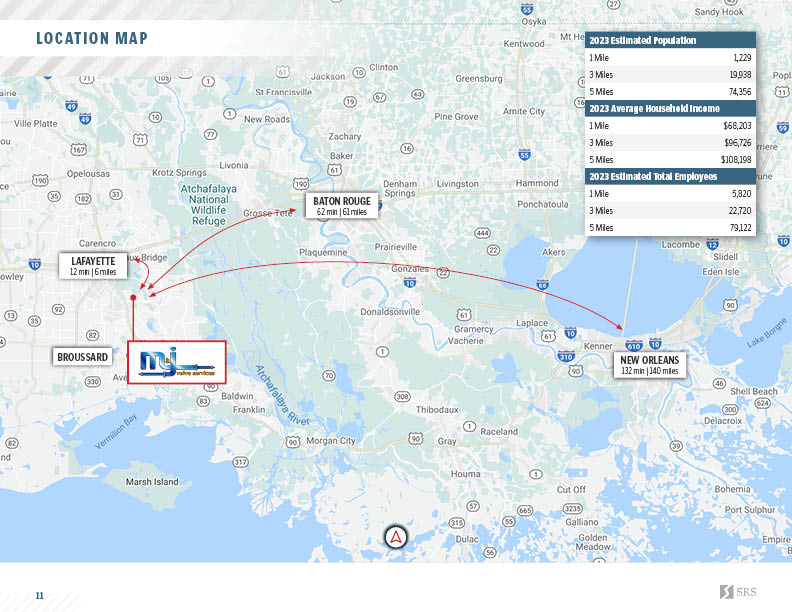
Task: Click the Ponchatoula city label
Action: click(x=542, y=204)
